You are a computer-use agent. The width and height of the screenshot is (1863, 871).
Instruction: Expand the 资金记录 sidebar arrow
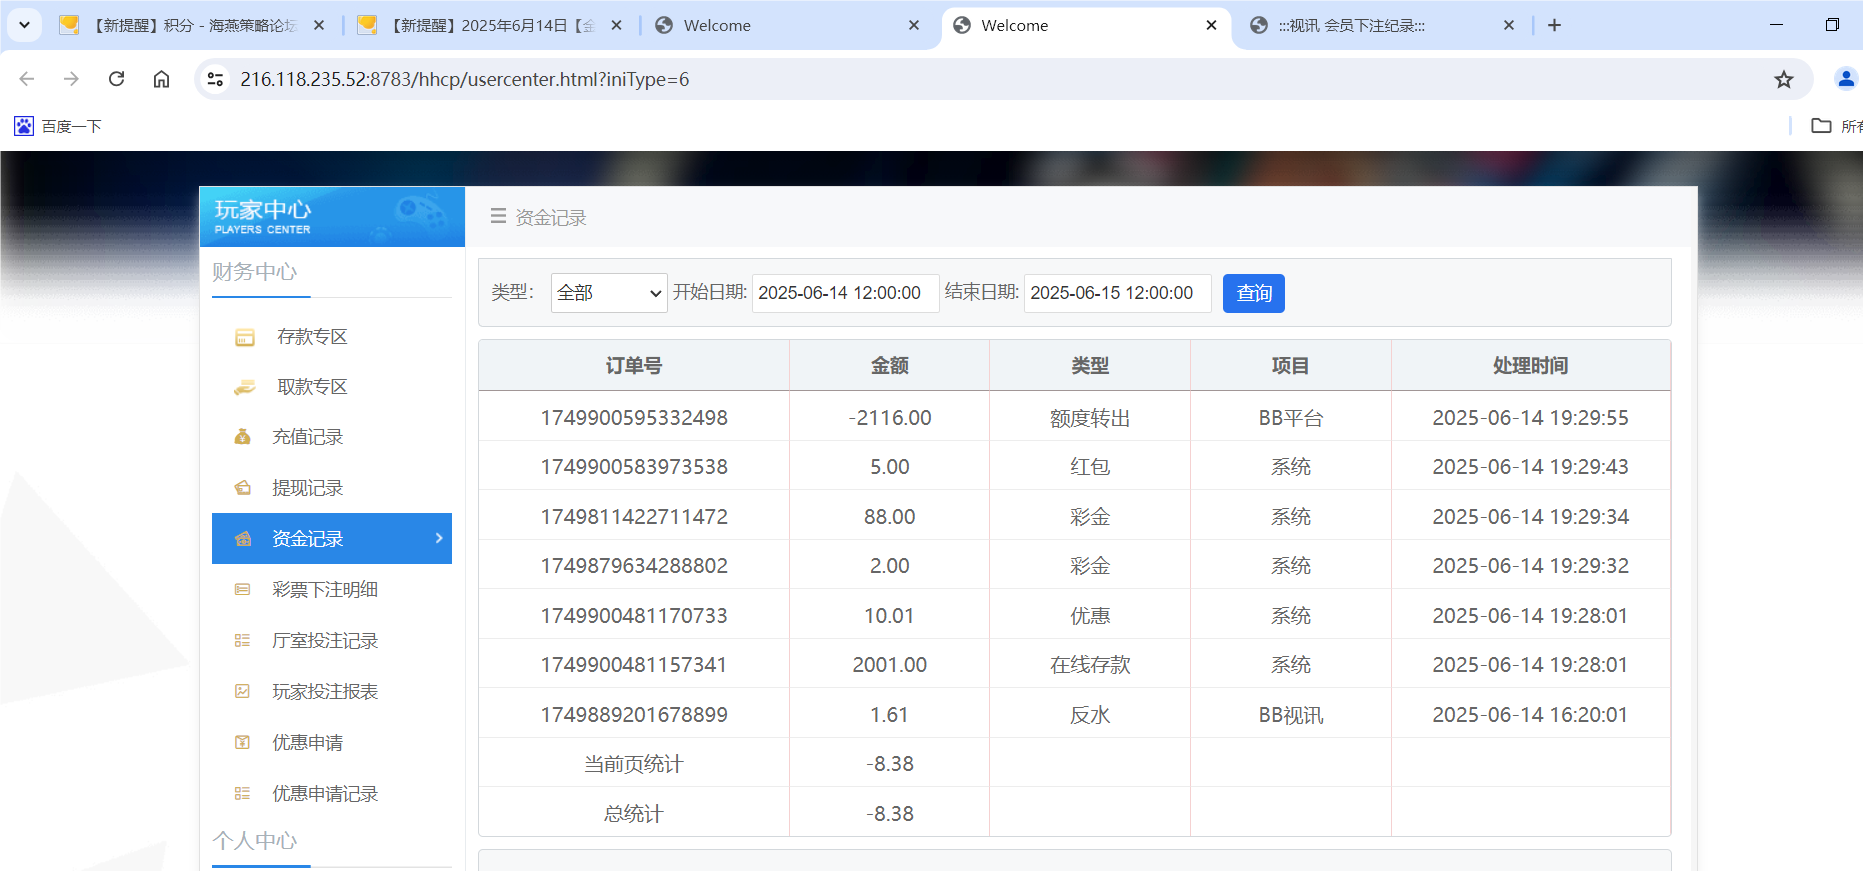coord(438,538)
